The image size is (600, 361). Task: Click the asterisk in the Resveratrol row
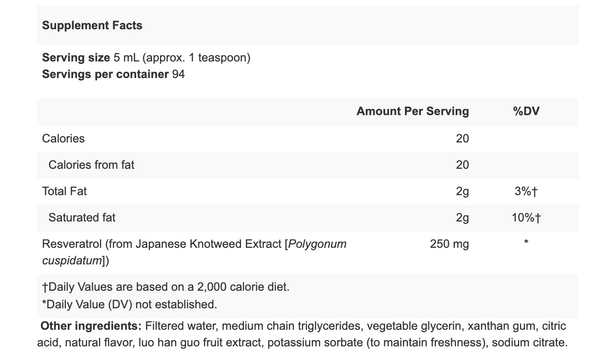click(x=526, y=242)
